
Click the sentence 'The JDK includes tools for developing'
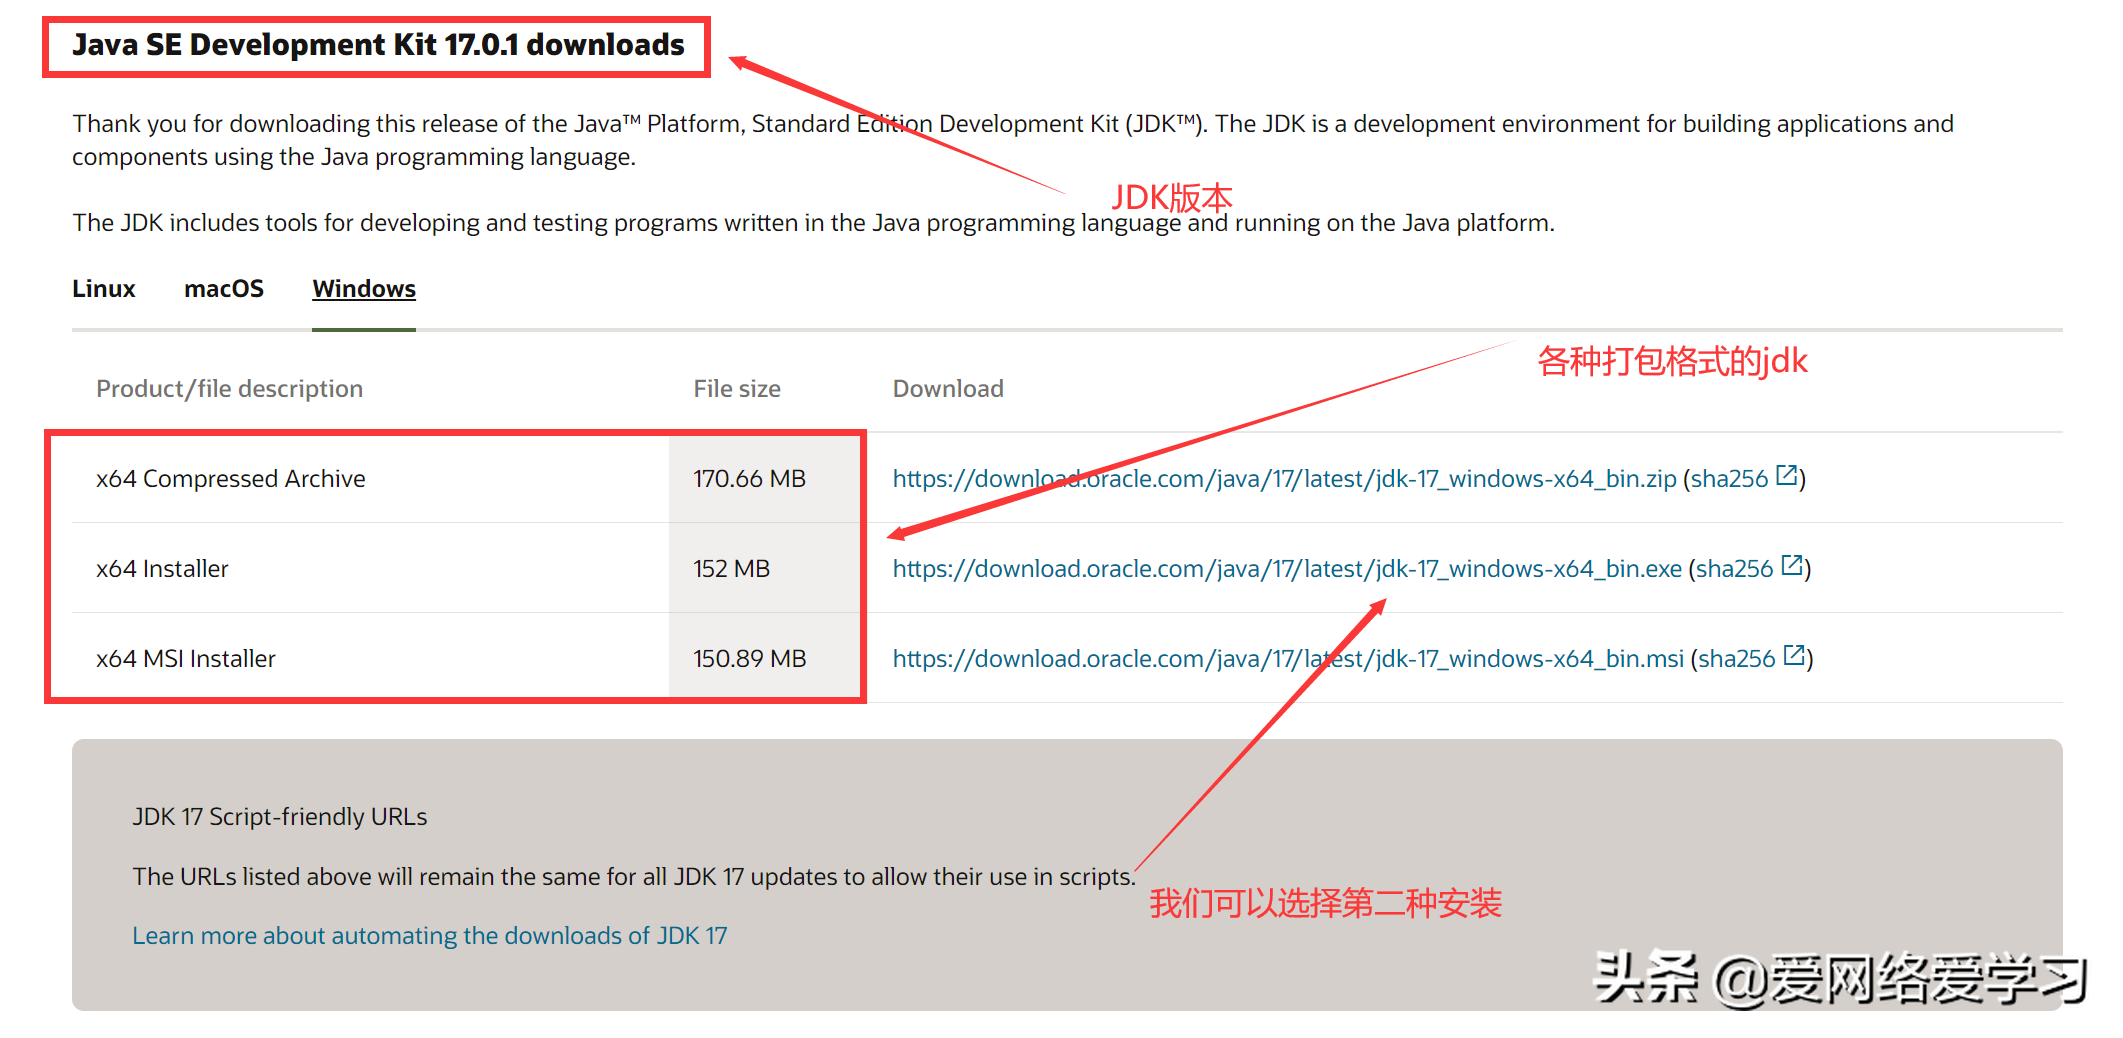[x=813, y=223]
